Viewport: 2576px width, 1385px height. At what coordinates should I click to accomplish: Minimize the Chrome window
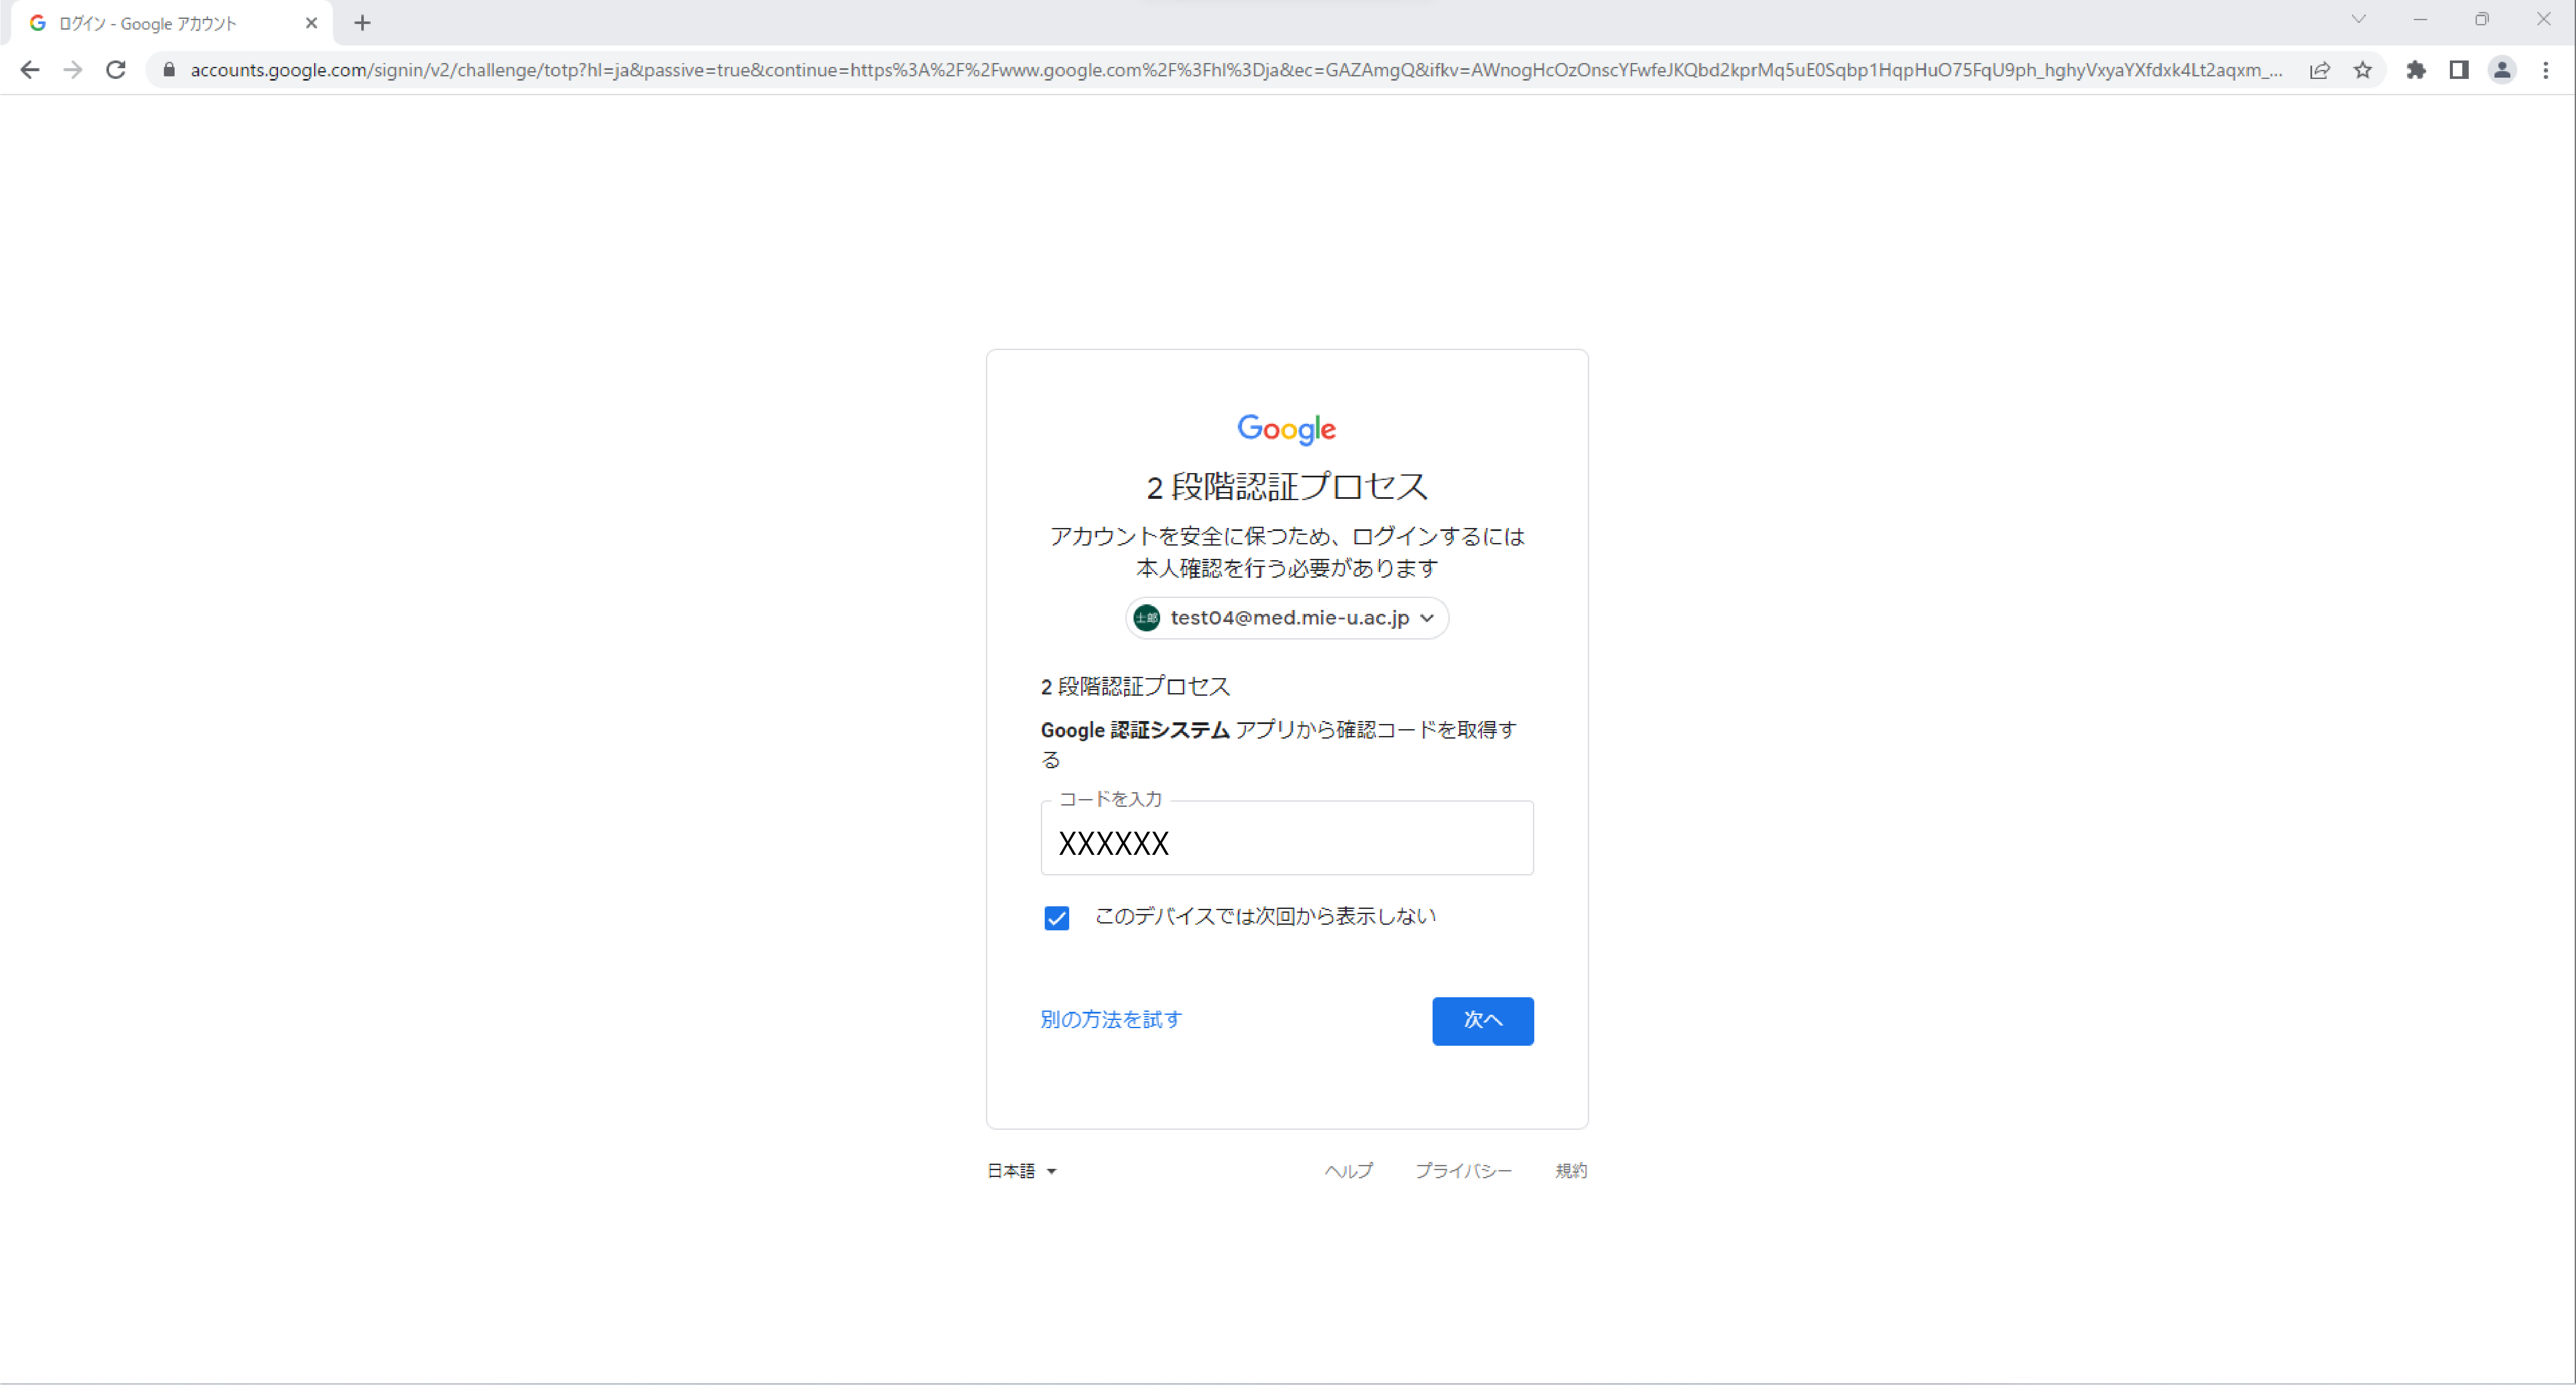click(x=2420, y=19)
